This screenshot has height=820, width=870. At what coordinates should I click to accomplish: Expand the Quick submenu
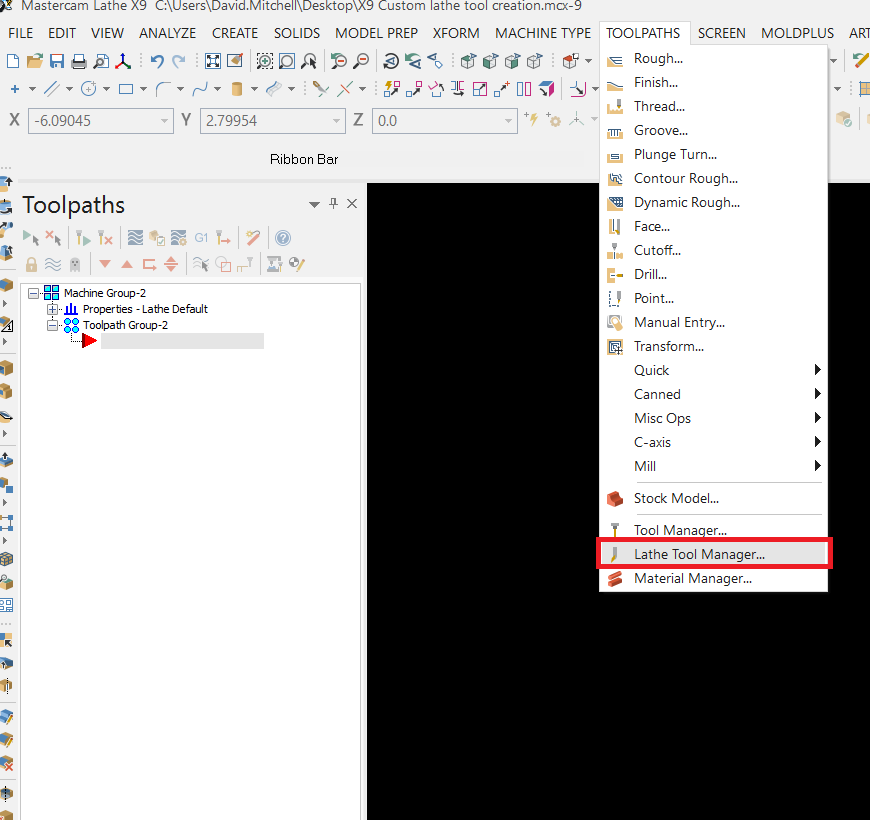(713, 370)
